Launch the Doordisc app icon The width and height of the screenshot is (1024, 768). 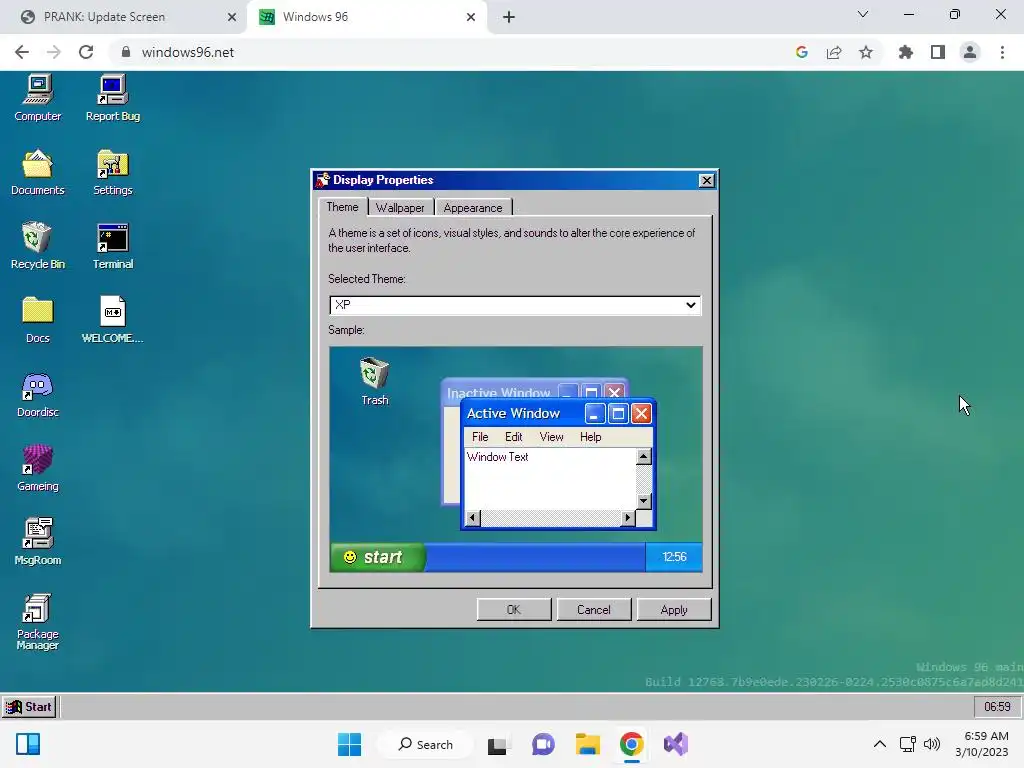(37, 394)
